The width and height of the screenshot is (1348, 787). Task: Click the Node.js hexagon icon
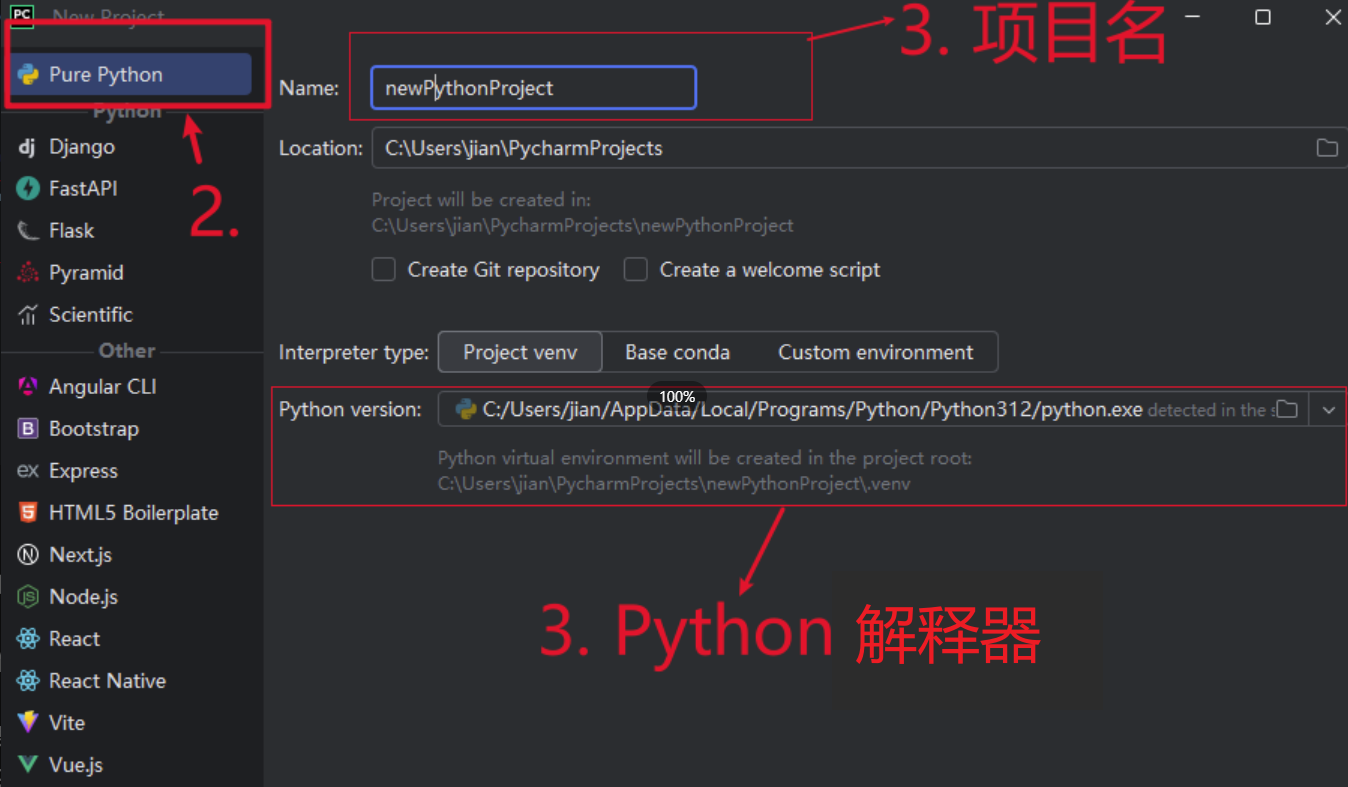pos(28,597)
